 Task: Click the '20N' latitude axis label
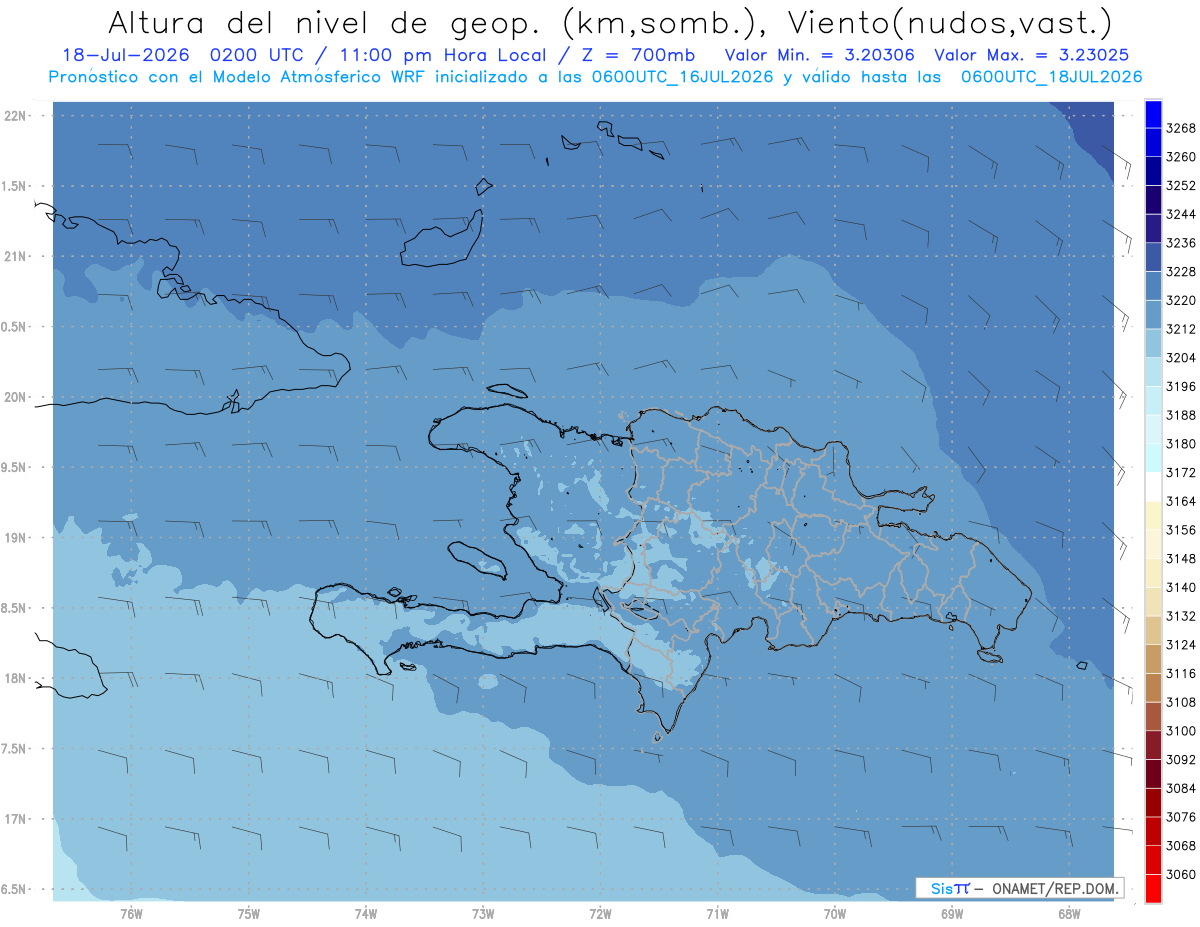coord(16,397)
